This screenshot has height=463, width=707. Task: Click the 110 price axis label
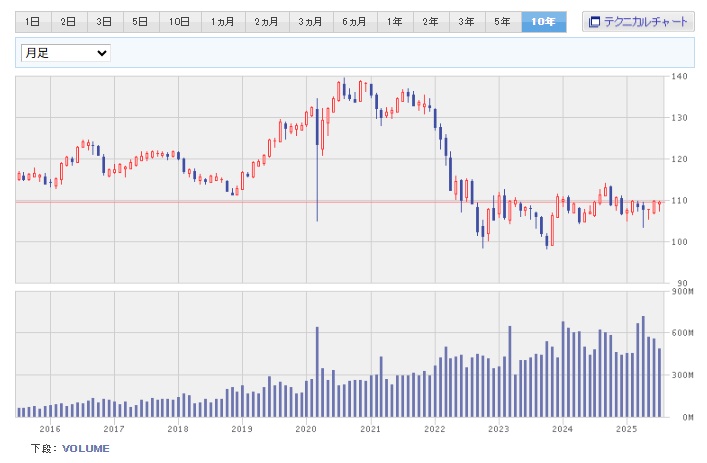679,201
